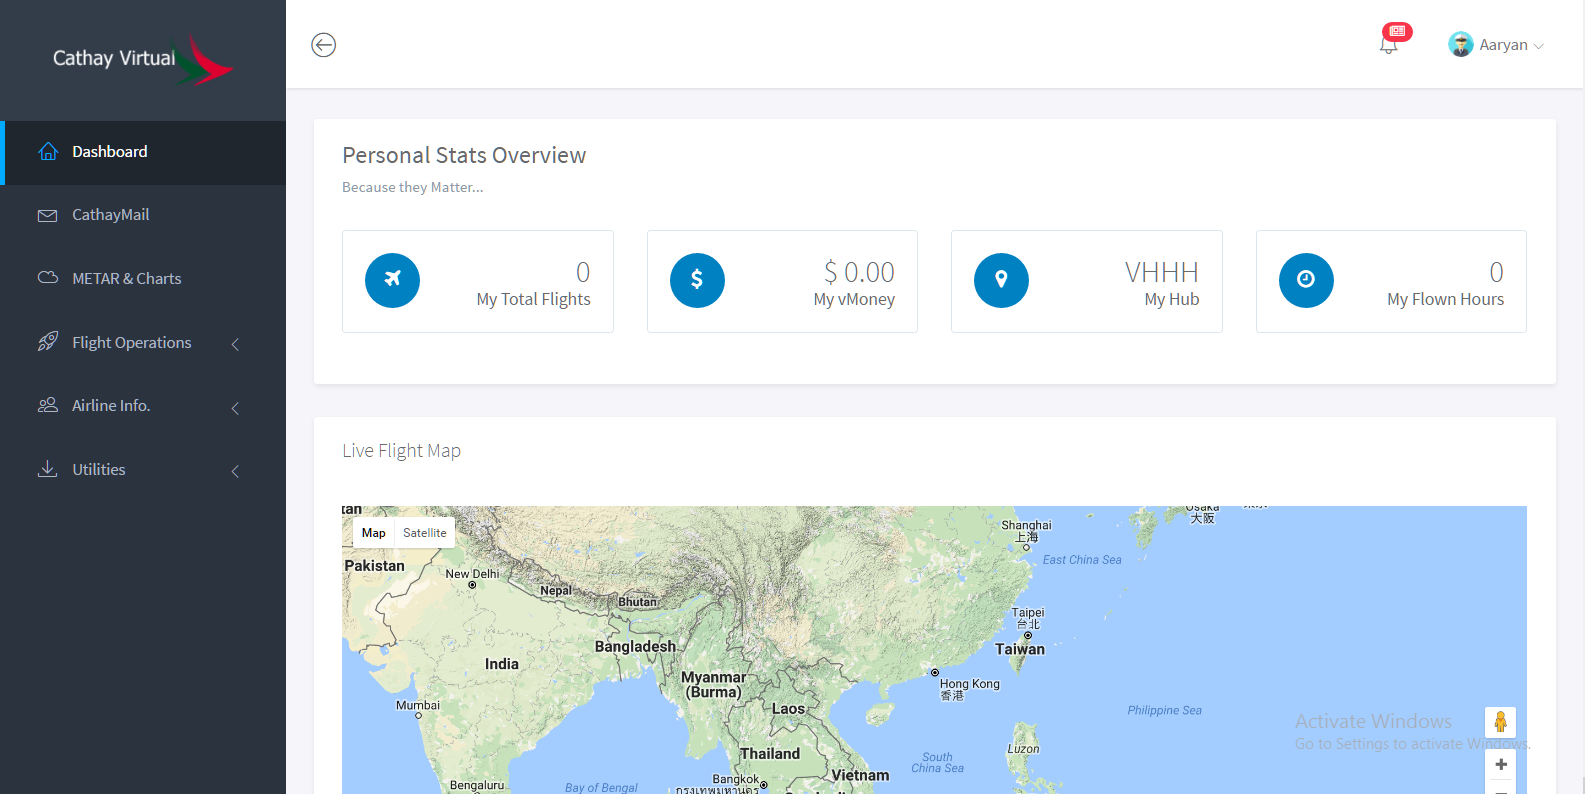Click the My Flown Hours label

(1445, 299)
